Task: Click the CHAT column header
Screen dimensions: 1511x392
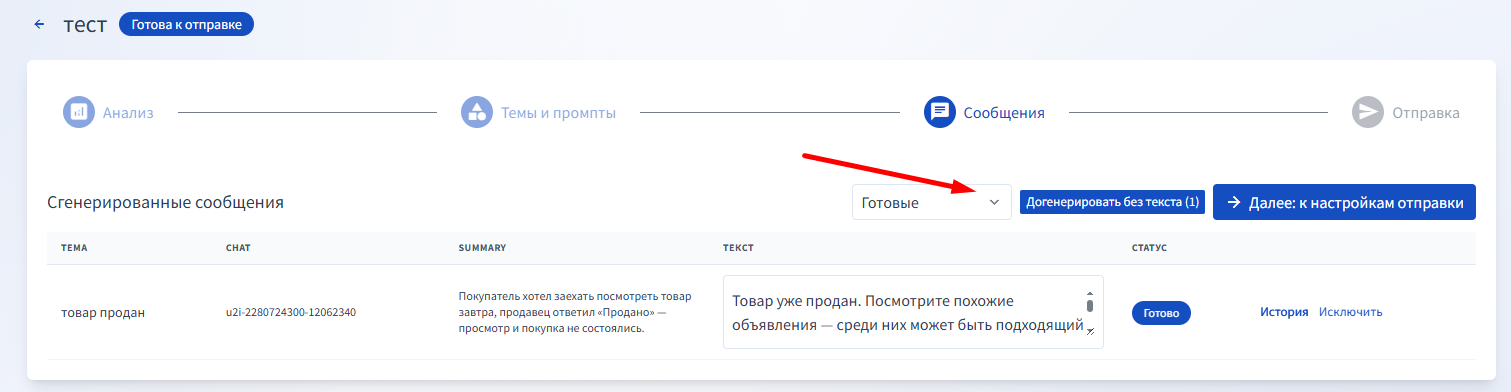Action: (x=238, y=248)
